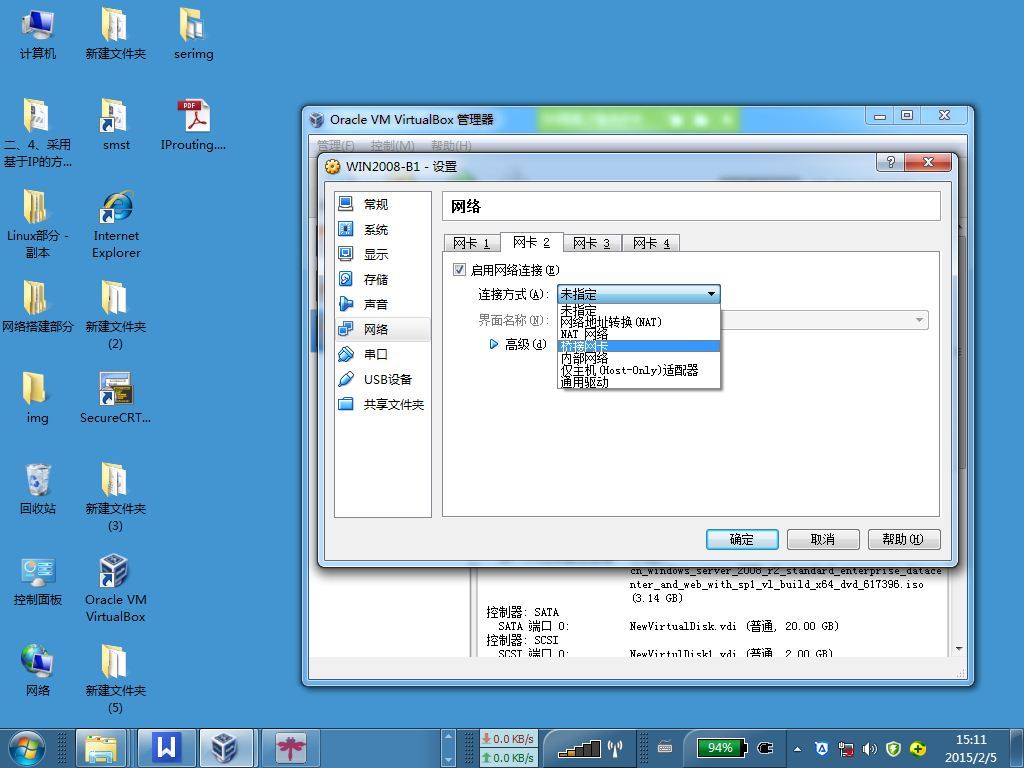Select the 二、4、采用基于IP的方 folder
This screenshot has width=1024, height=768.
click(x=37, y=133)
